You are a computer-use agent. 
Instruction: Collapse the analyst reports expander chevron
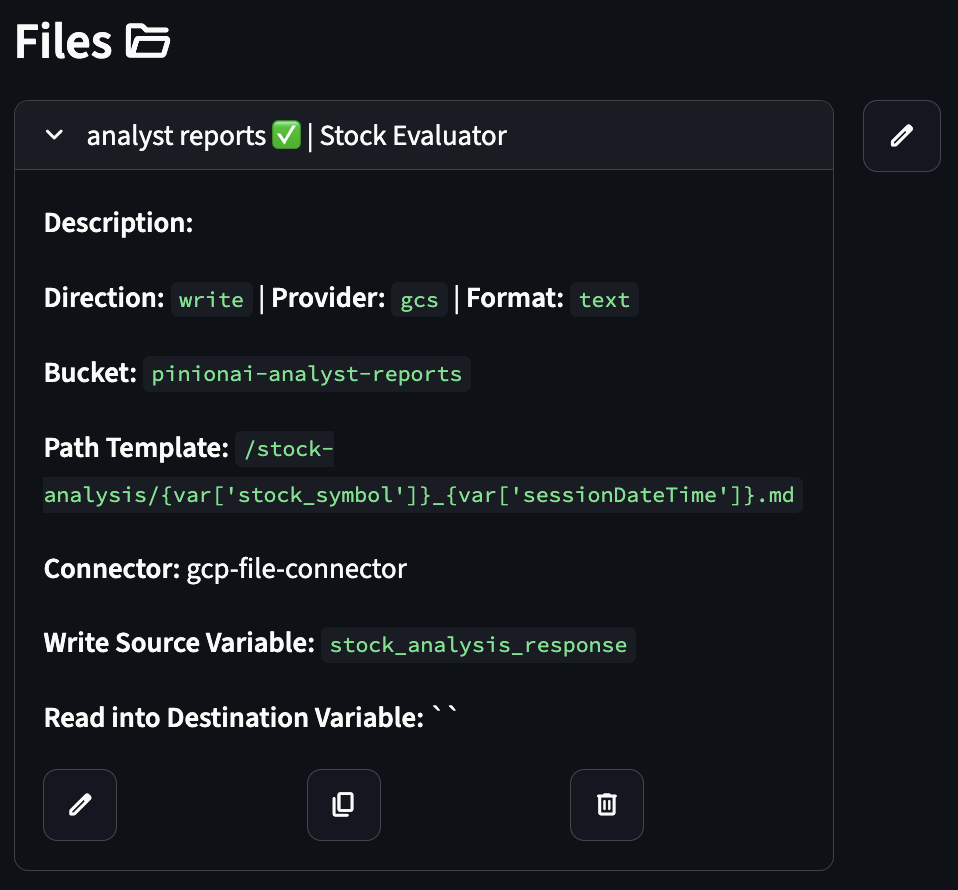(56, 135)
